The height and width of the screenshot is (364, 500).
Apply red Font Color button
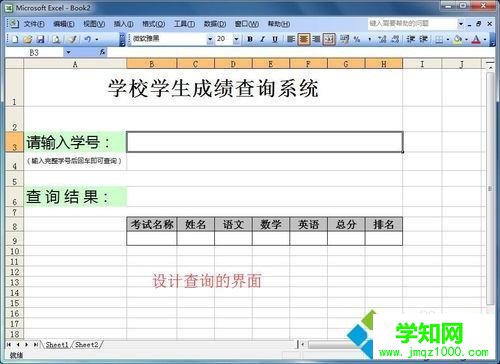tap(476, 39)
